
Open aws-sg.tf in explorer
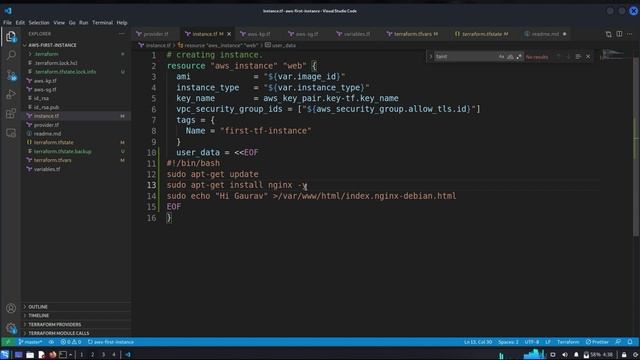76,89
